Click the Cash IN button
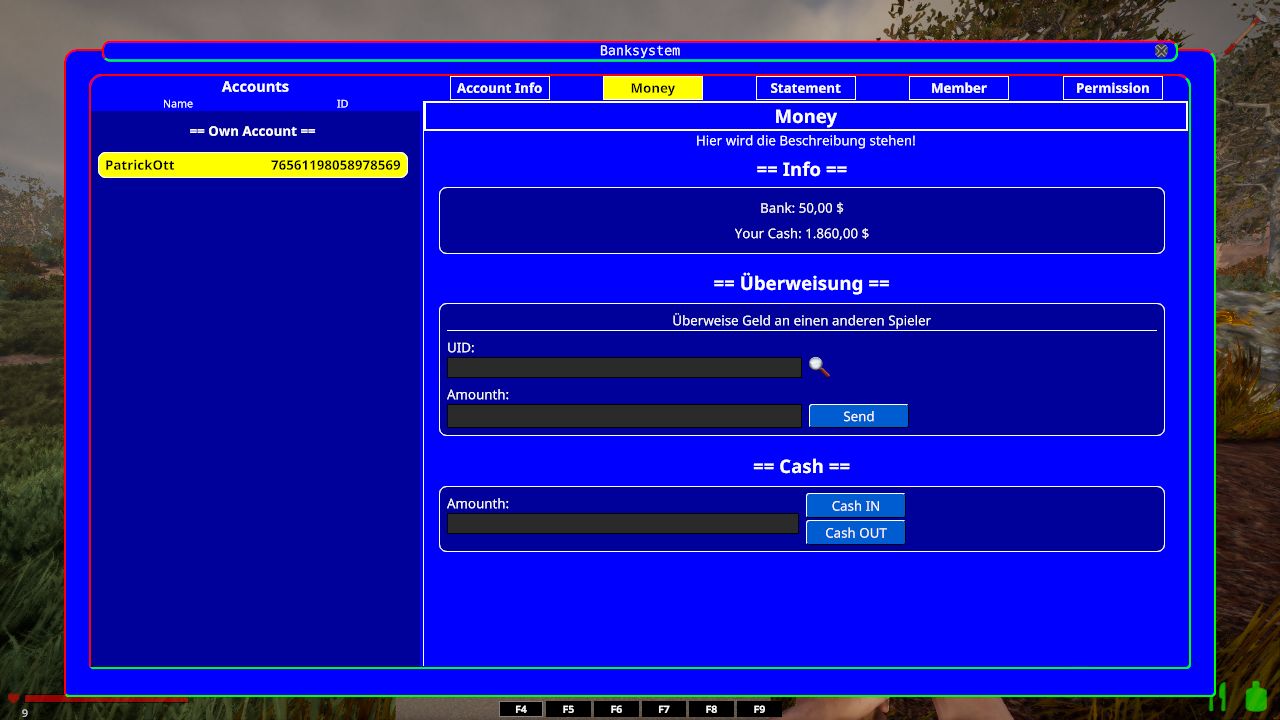The image size is (1280, 720). [855, 506]
